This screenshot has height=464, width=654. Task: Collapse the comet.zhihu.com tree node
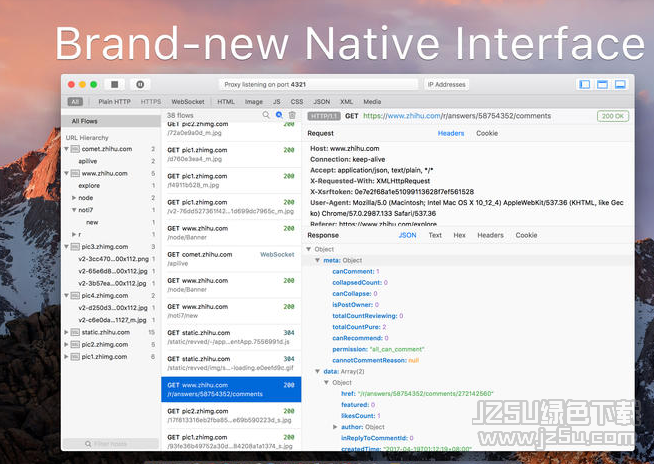(66, 149)
